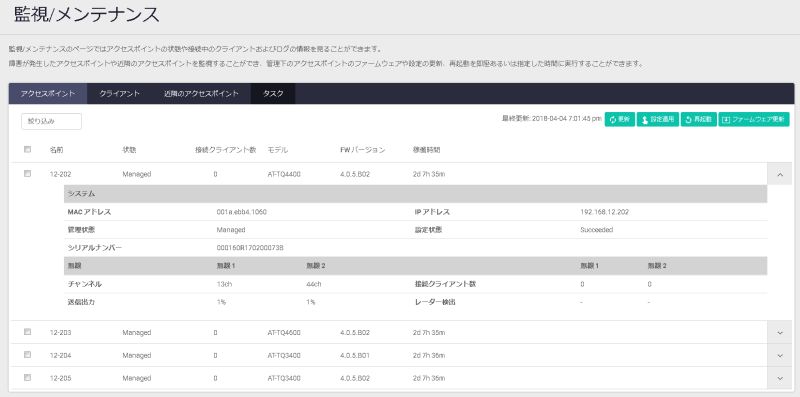
Task: Select all access points with header checkbox
Action: click(28, 150)
